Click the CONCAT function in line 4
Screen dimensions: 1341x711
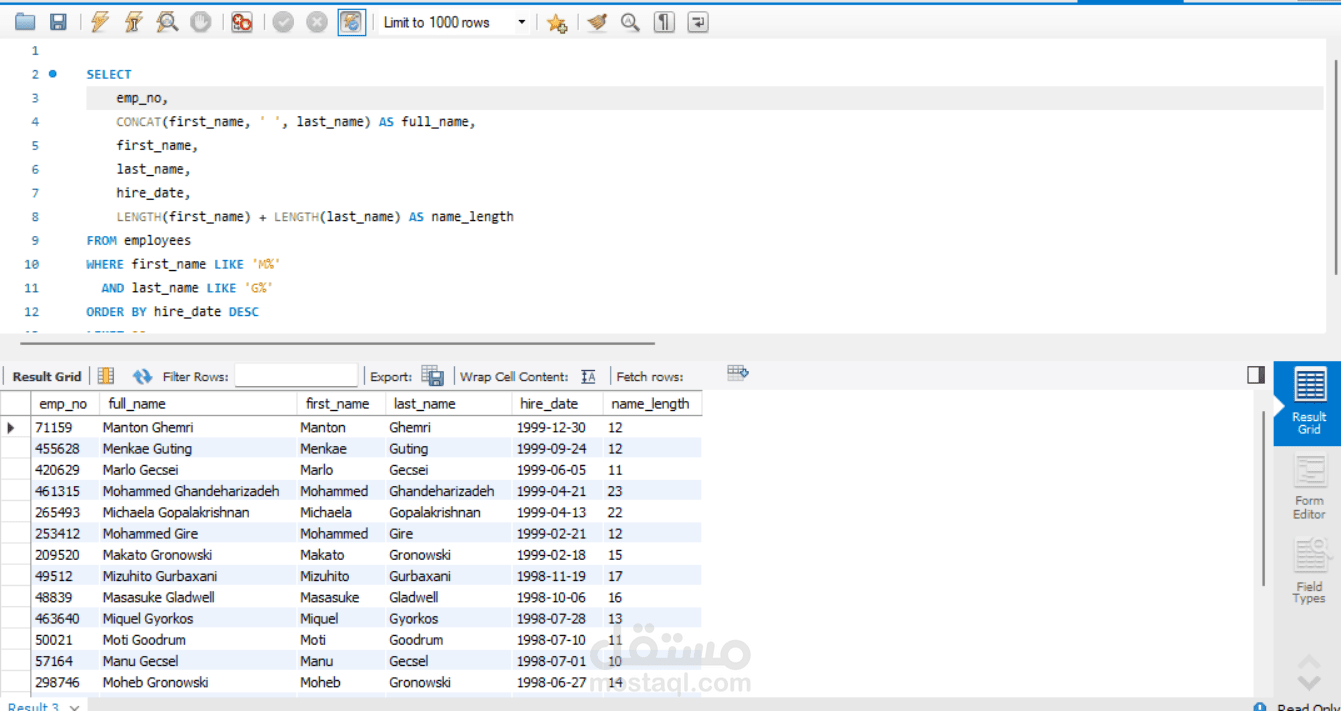[139, 122]
